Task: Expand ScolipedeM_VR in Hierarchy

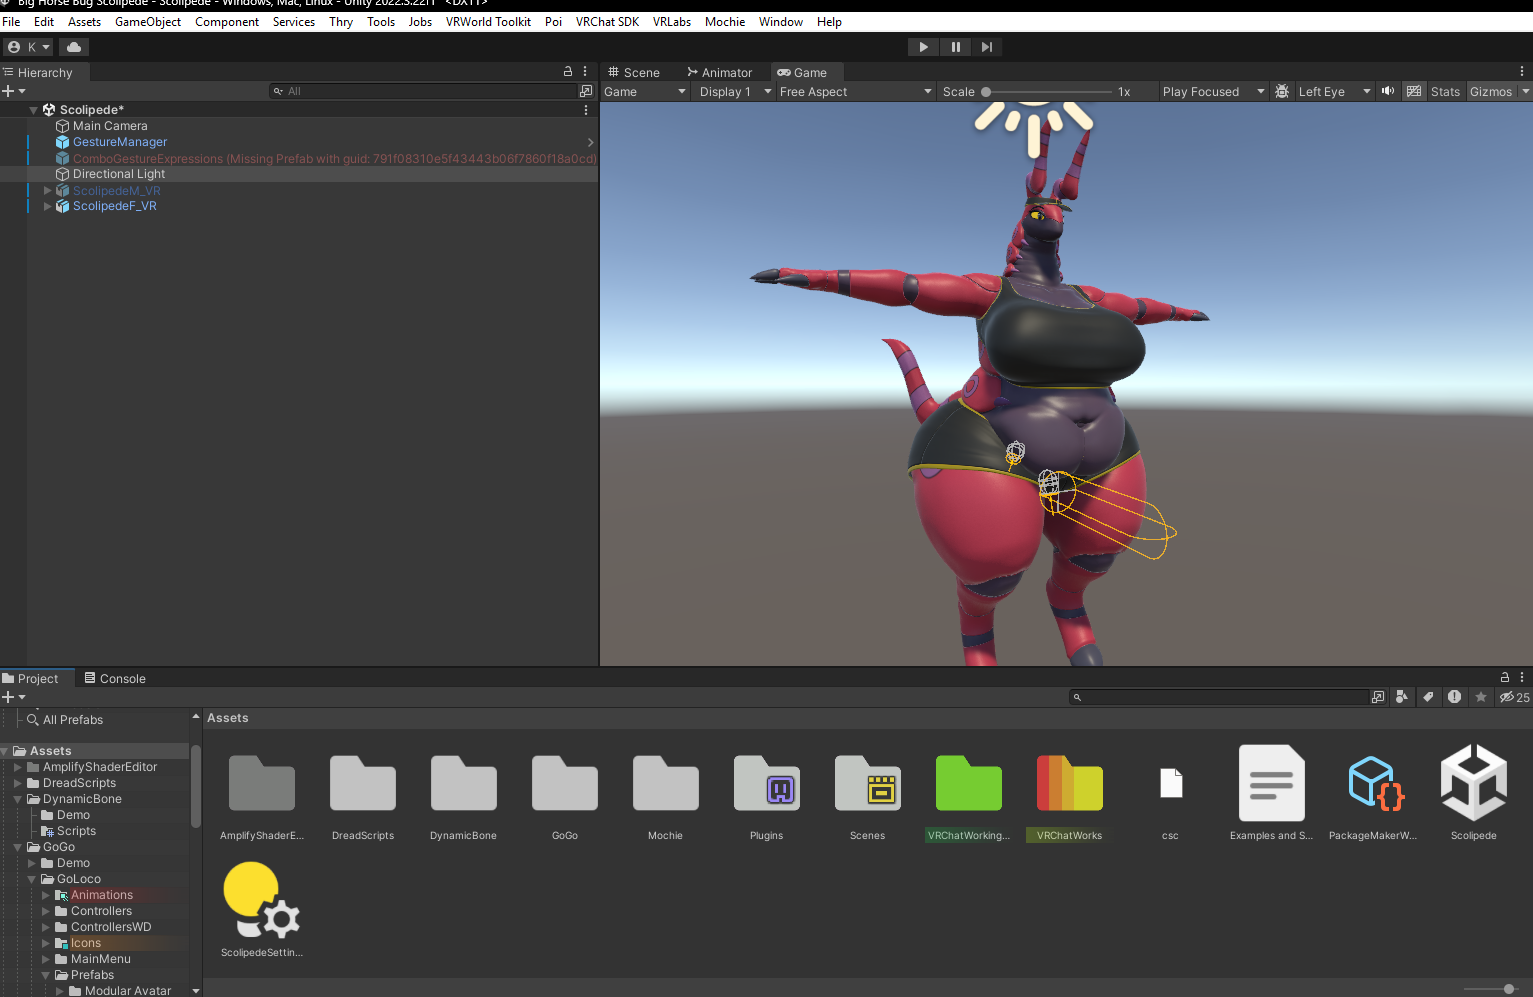Action: (x=47, y=190)
